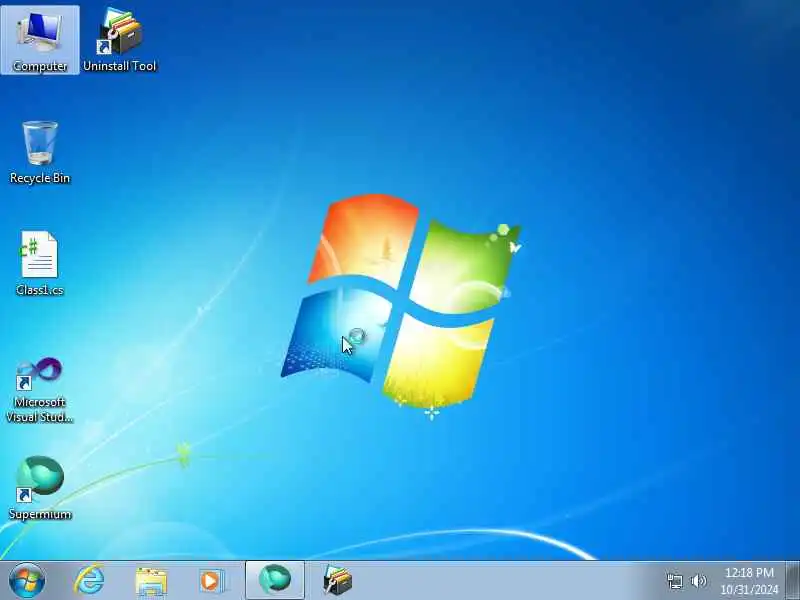Click the 'Uninstall Tool' label text
800x600 pixels.
point(119,66)
